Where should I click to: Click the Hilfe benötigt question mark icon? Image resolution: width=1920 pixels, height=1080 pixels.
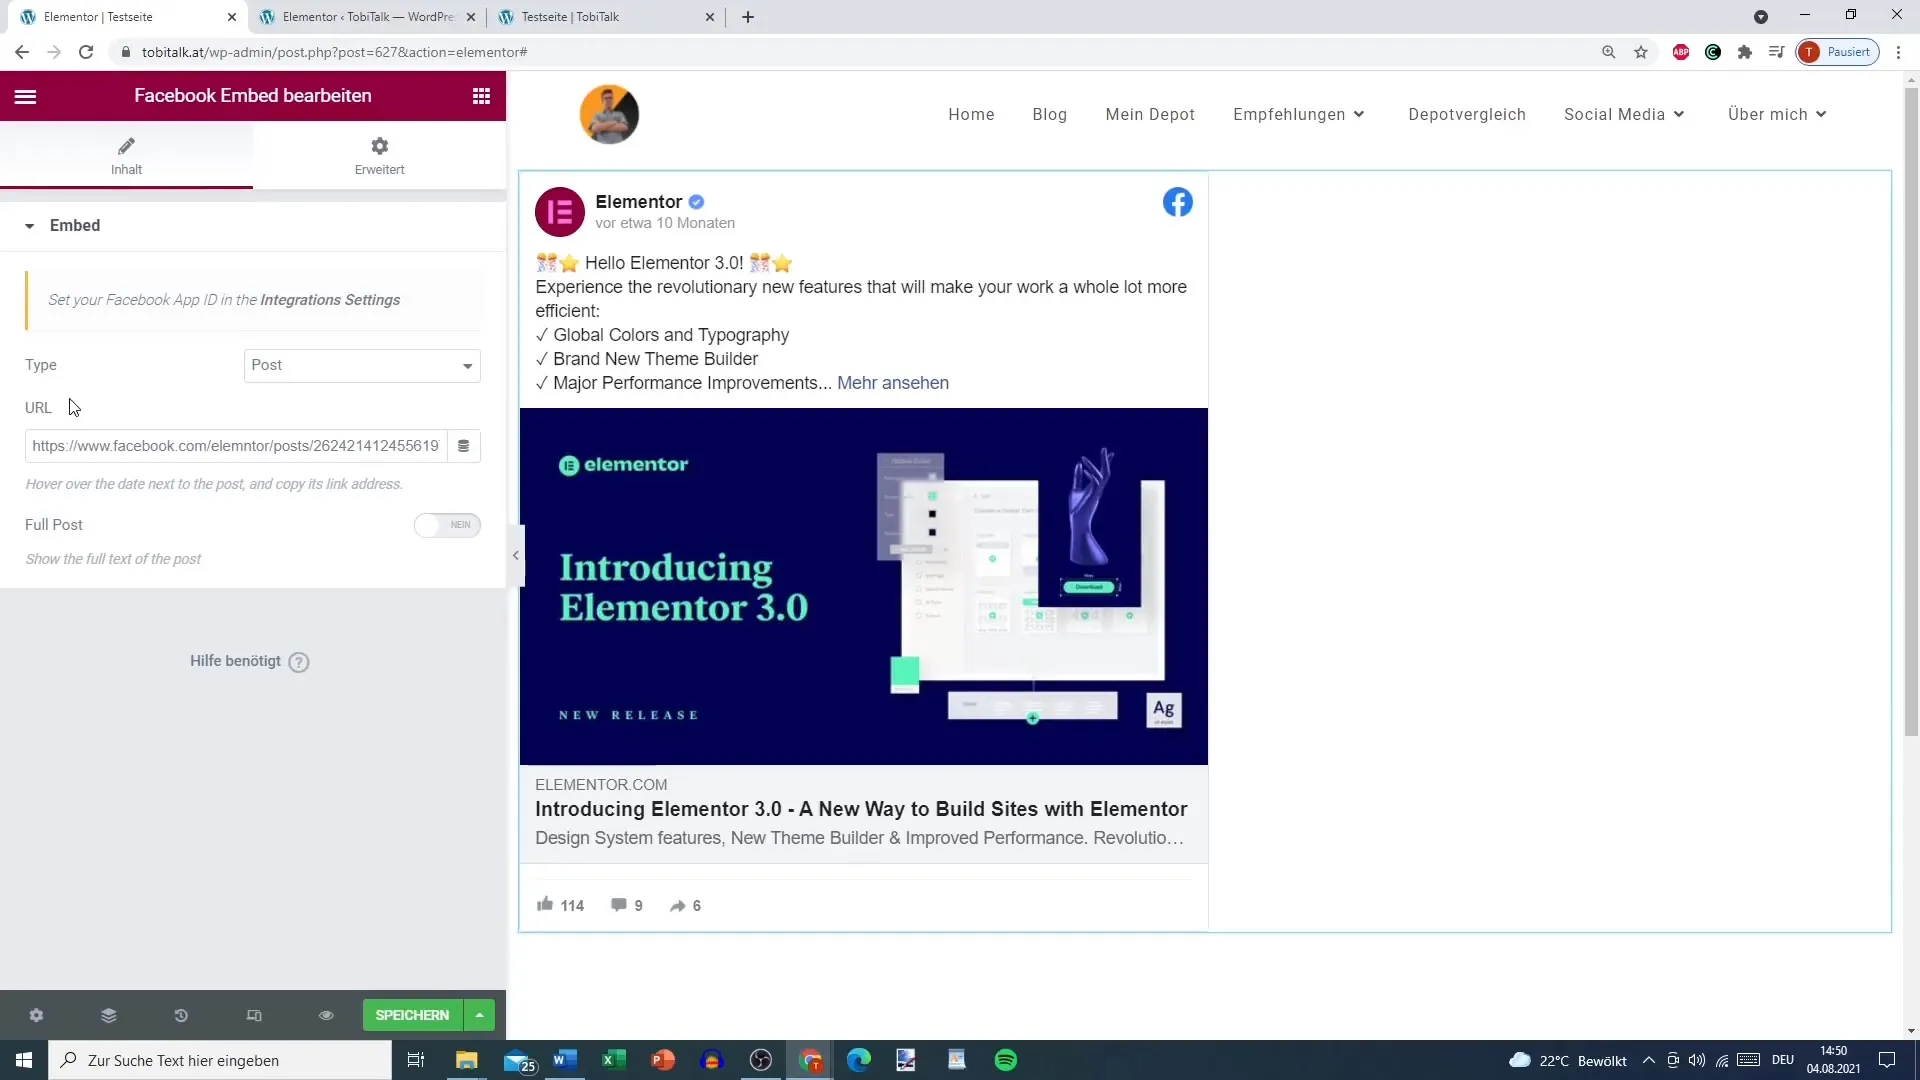(299, 662)
